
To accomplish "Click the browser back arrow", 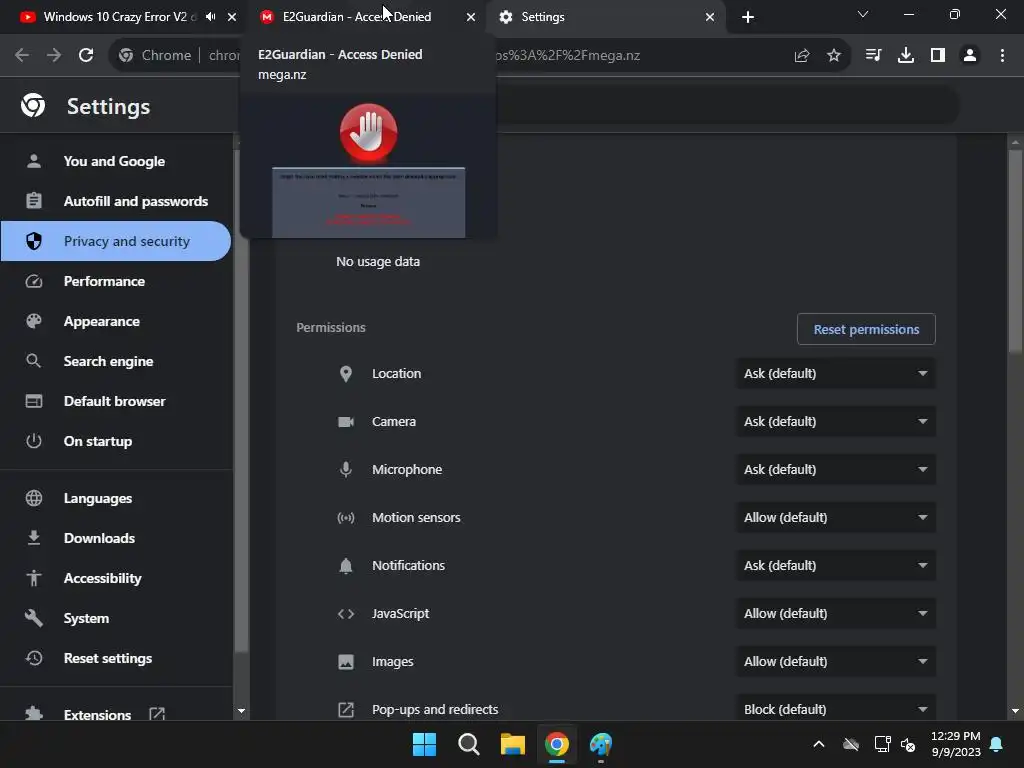I will coord(22,56).
